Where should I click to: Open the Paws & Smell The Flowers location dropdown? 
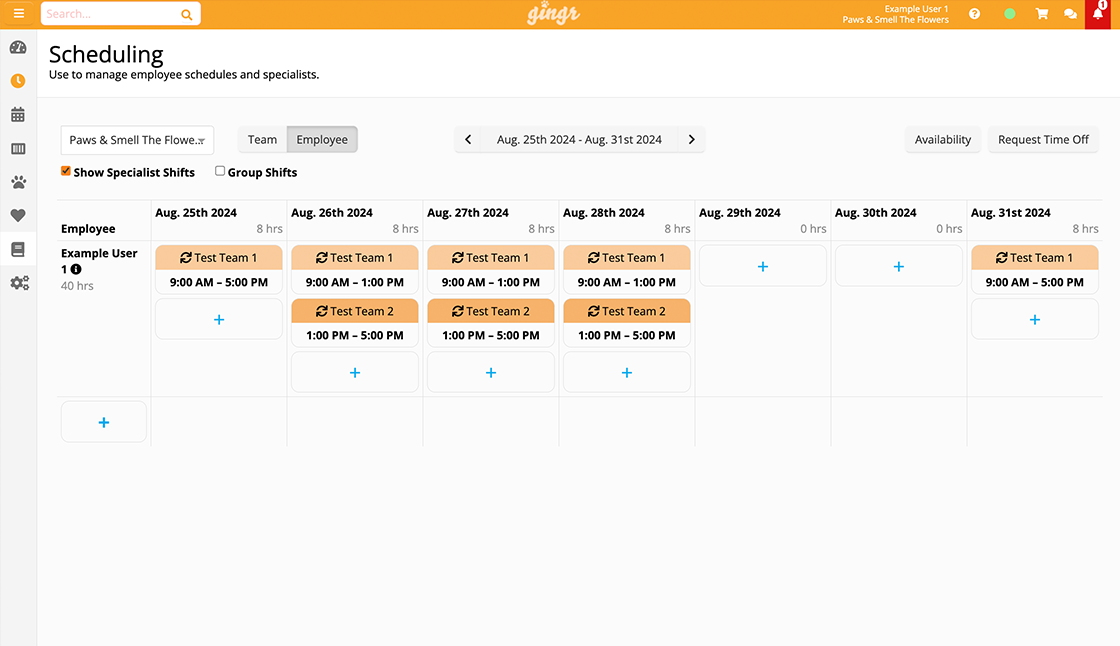coord(137,140)
